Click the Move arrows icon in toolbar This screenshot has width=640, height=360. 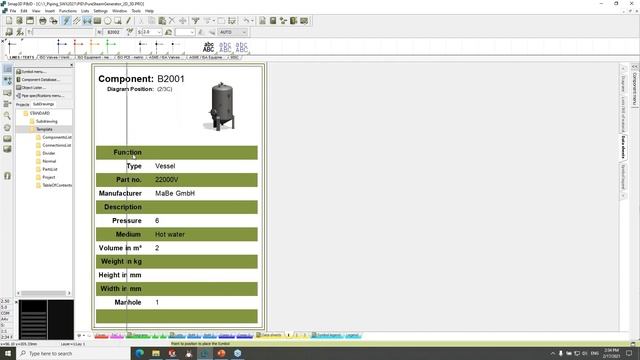coord(182,21)
